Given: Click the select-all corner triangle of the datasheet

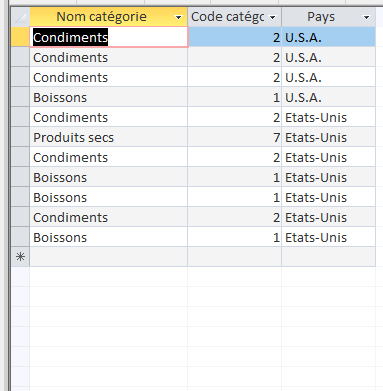Looking at the screenshot, I should (20, 17).
